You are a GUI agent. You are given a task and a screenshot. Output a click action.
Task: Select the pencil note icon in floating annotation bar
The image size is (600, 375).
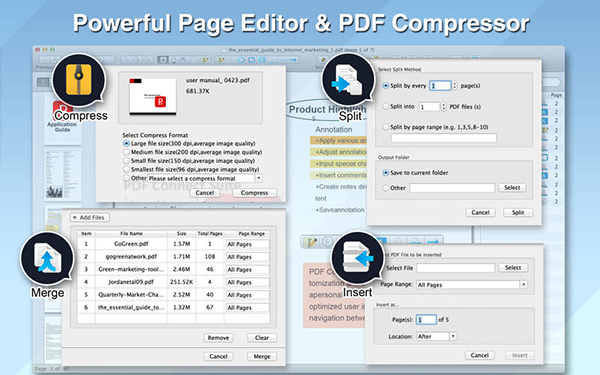coord(310,242)
